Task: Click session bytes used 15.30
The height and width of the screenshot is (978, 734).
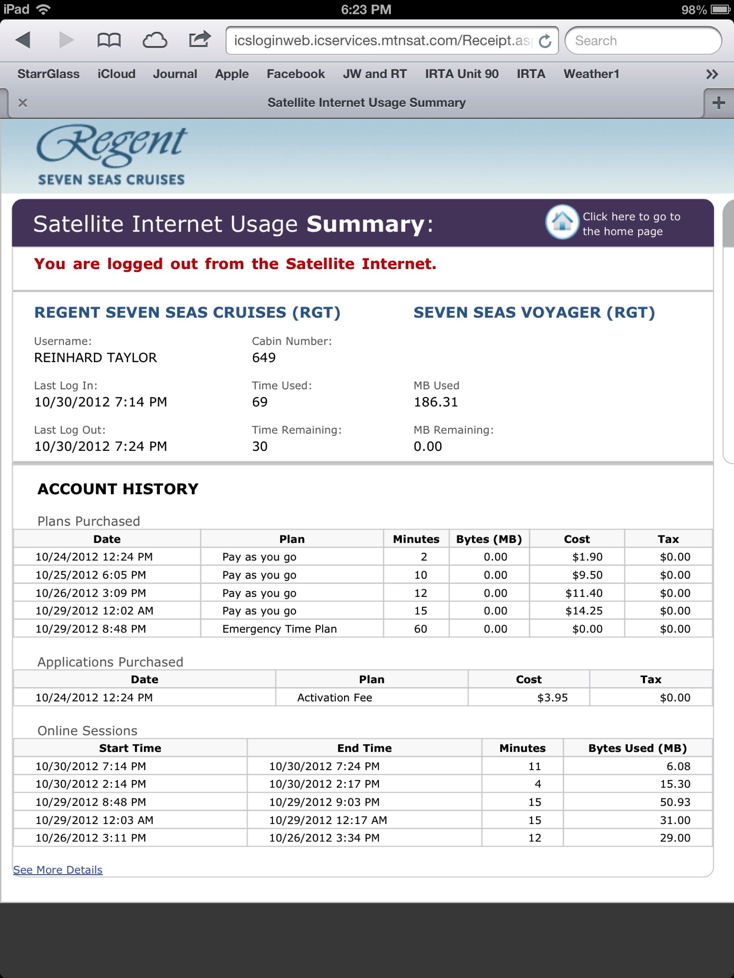Action: pos(675,783)
